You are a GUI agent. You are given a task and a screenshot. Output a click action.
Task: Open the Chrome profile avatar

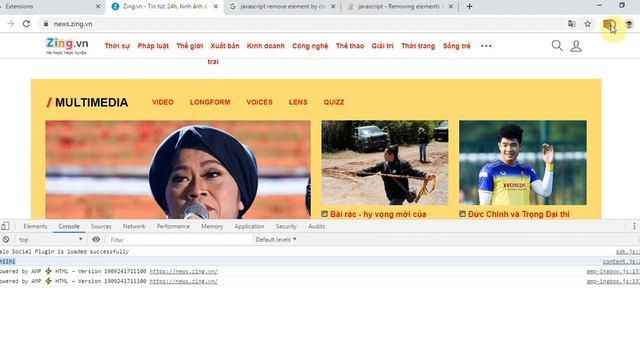[629, 24]
